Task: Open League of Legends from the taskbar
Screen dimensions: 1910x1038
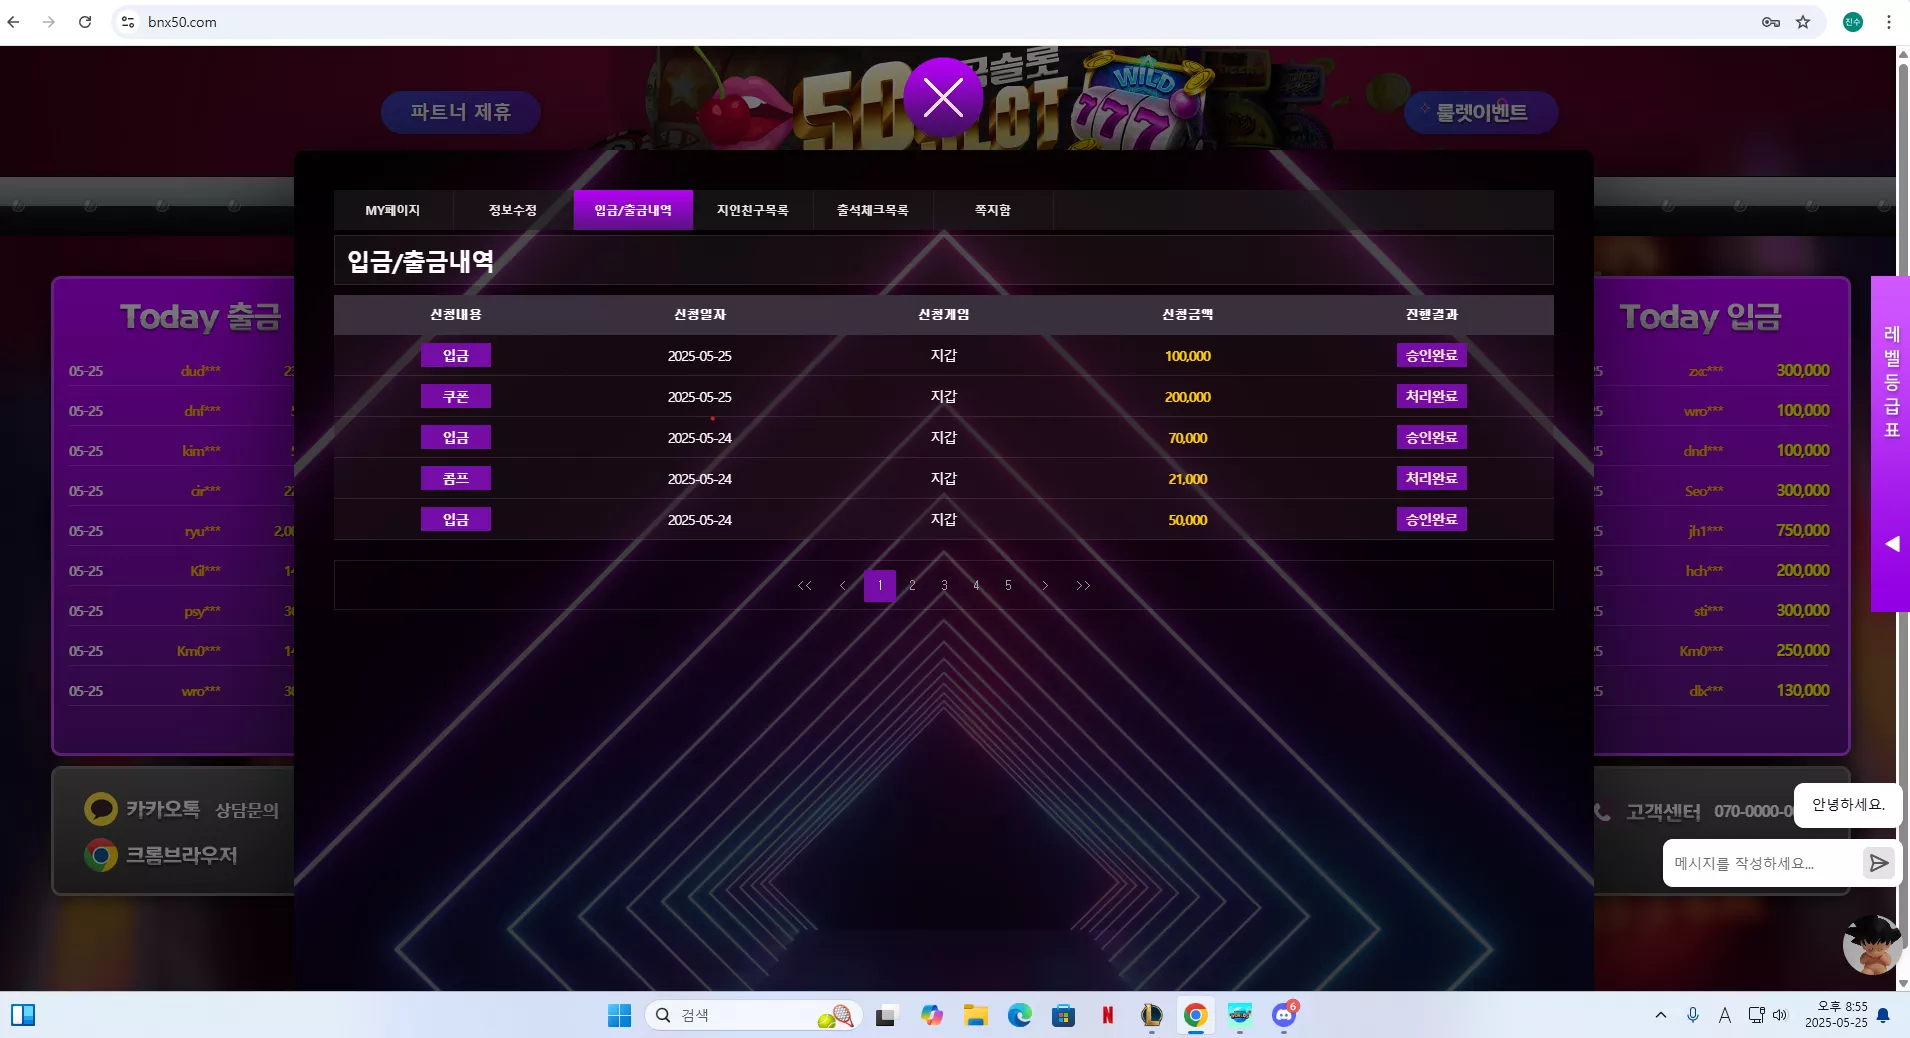Action: point(1151,1016)
